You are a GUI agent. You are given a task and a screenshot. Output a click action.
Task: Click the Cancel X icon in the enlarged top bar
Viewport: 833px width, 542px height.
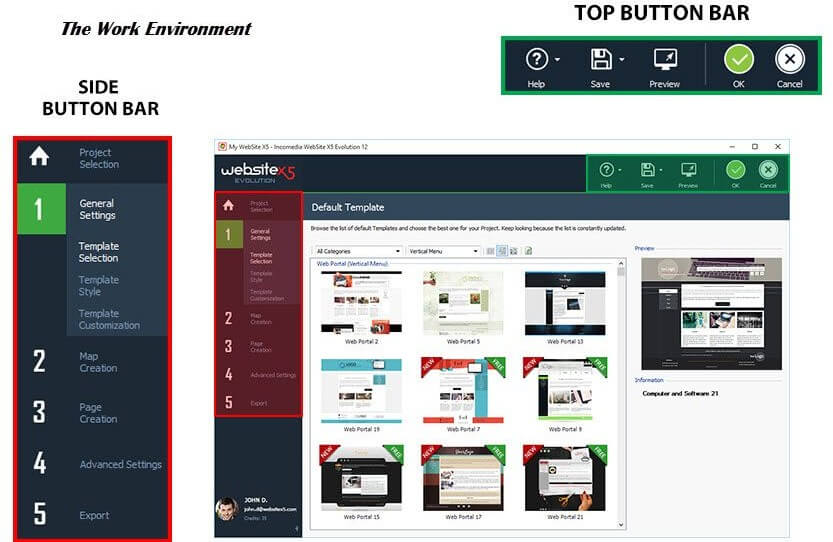click(x=789, y=59)
